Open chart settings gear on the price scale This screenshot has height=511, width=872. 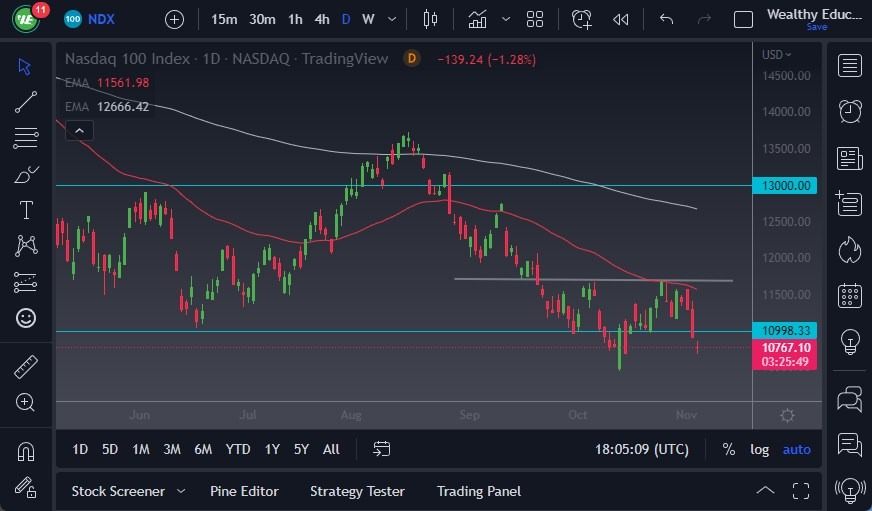(x=787, y=415)
